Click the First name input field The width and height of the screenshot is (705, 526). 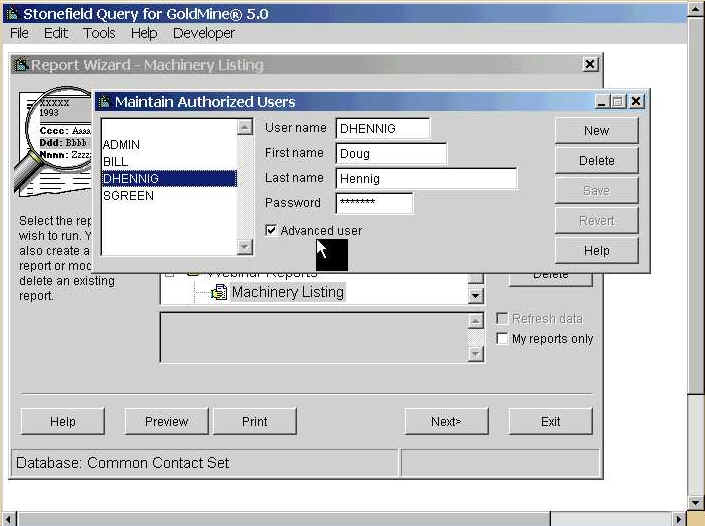coord(391,154)
